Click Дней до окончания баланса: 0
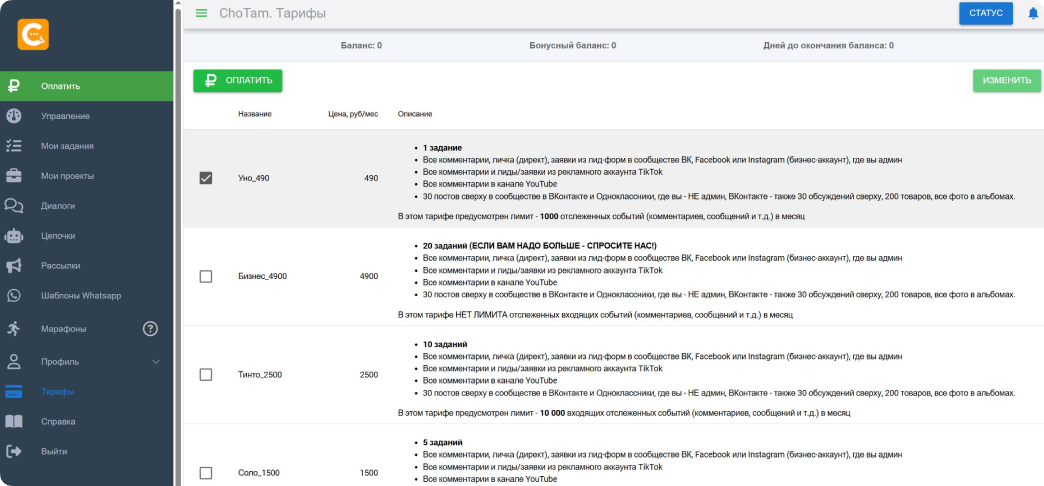 click(828, 46)
